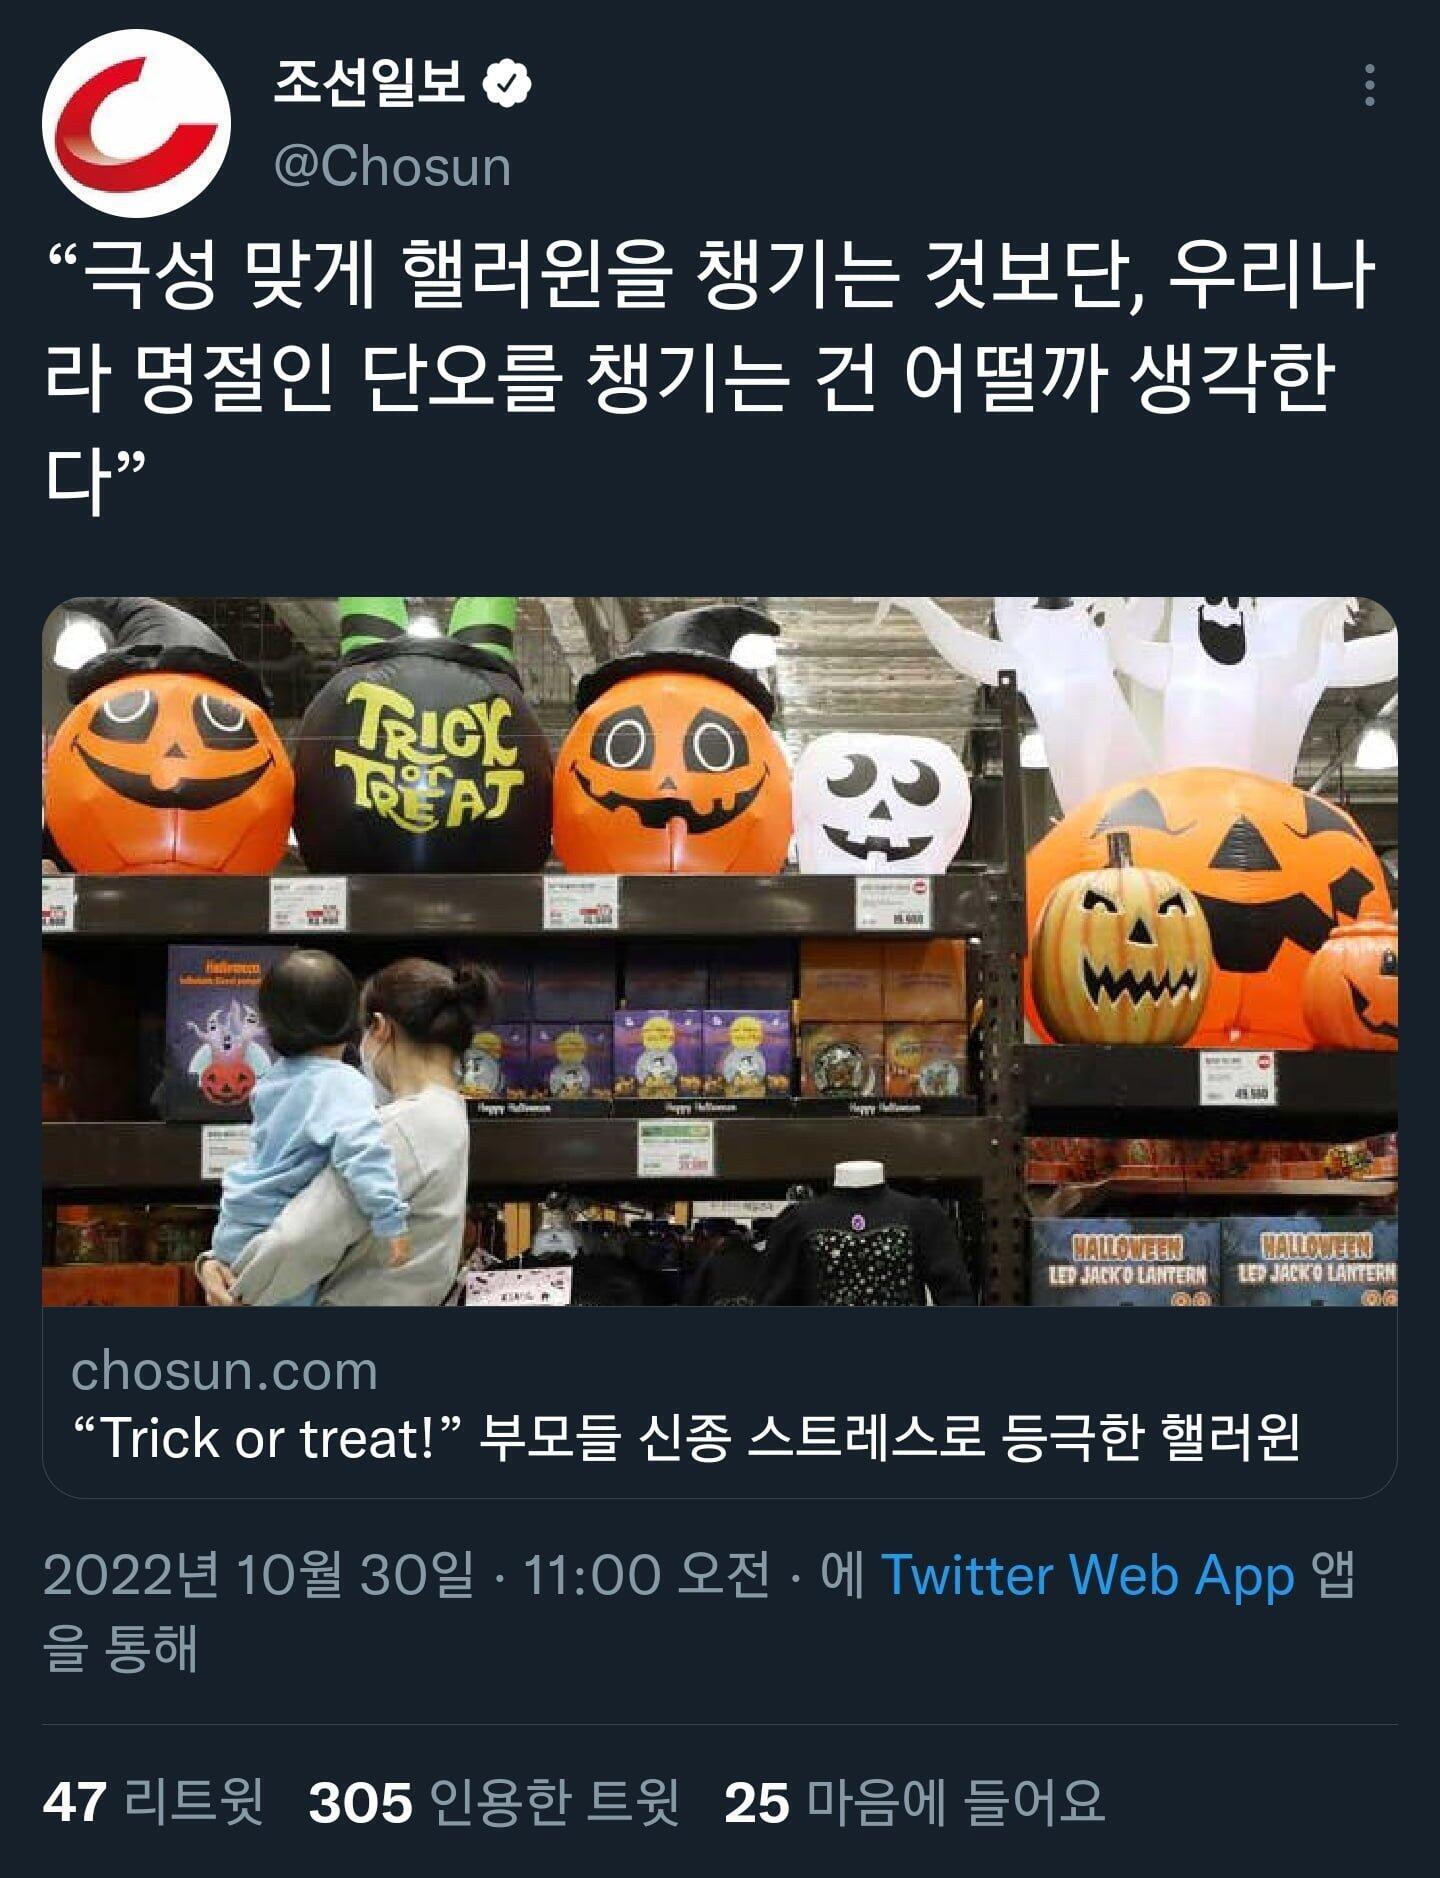Open the "Trick or treat!" 부모들 신종 스트레스 headline
1440x1878 pixels.
click(x=686, y=1438)
